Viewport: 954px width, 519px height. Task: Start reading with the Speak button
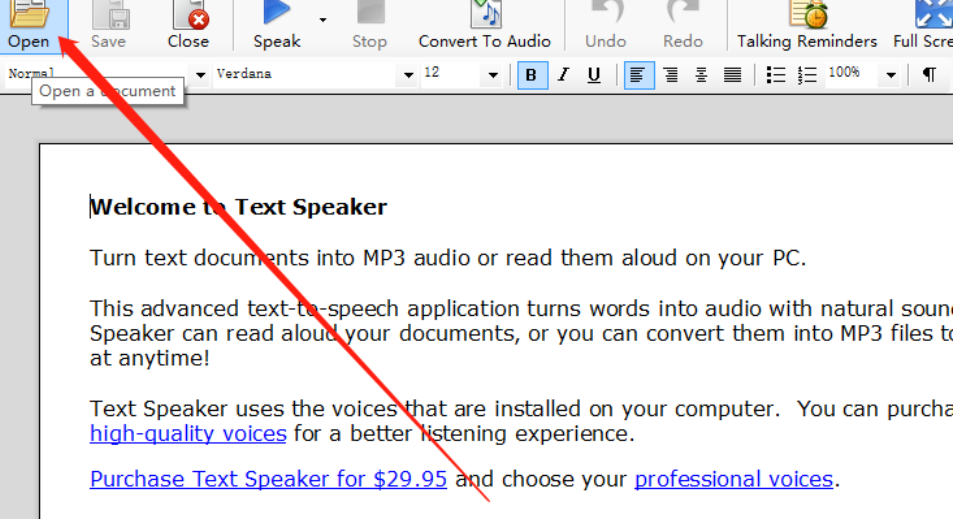coord(277,24)
